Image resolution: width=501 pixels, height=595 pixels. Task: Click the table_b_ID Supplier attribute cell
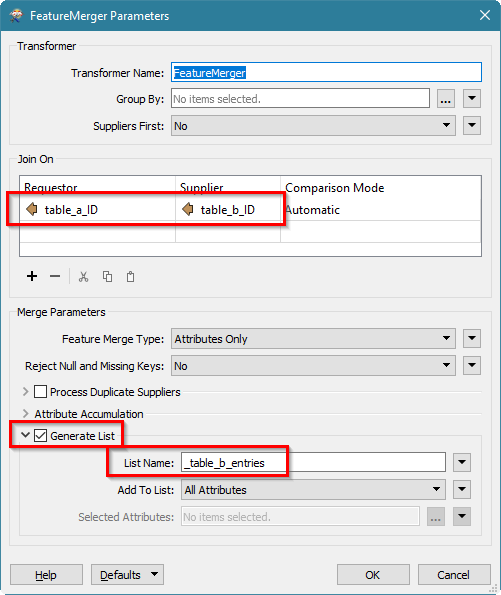point(228,209)
